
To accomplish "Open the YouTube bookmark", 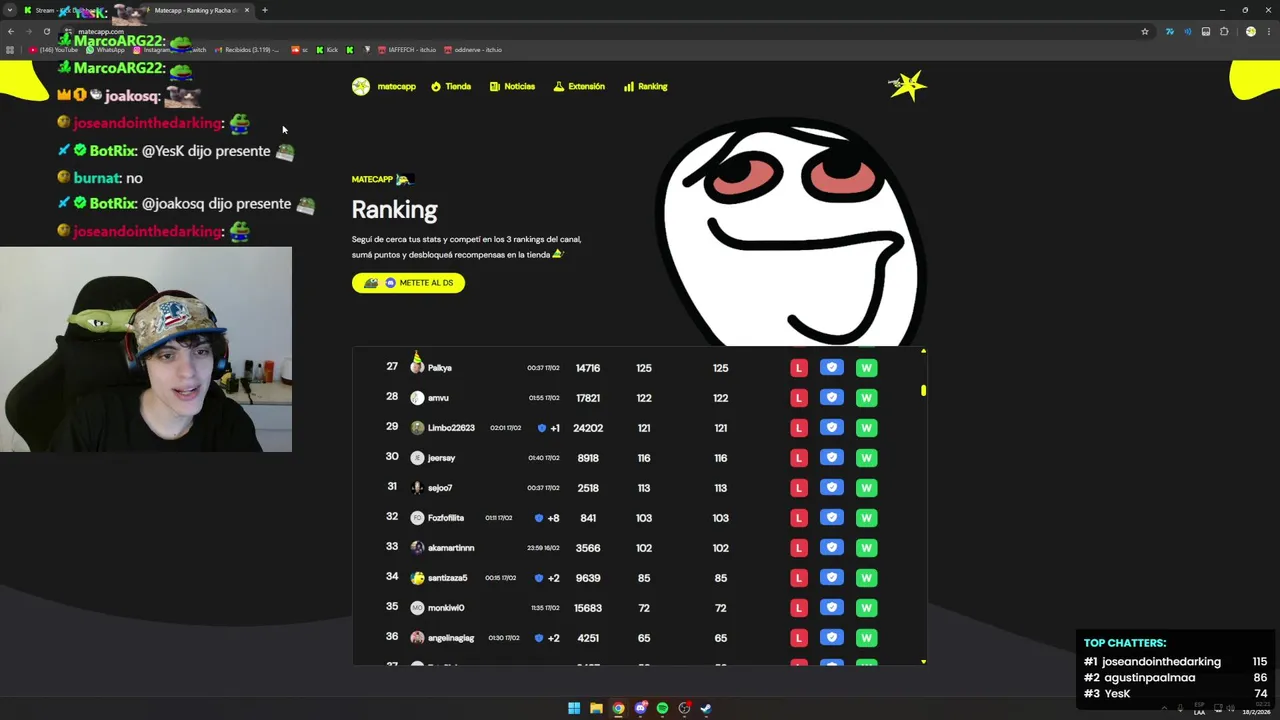I will tap(54, 49).
